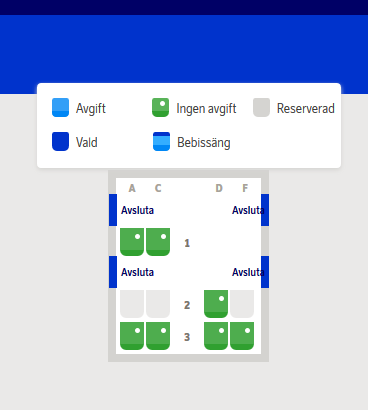
Task: Pick green seat 3C
Action: click(158, 336)
